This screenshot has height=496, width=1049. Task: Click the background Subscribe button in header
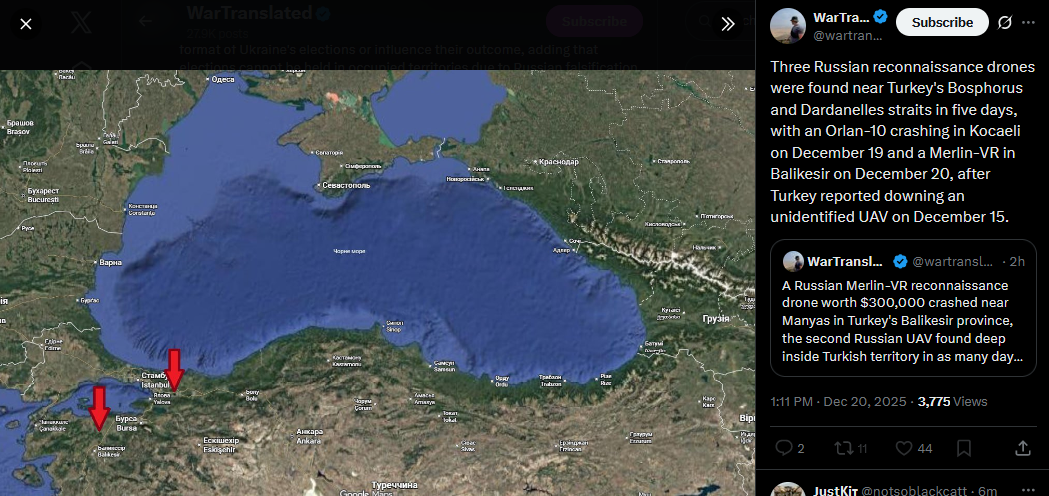pyautogui.click(x=594, y=21)
